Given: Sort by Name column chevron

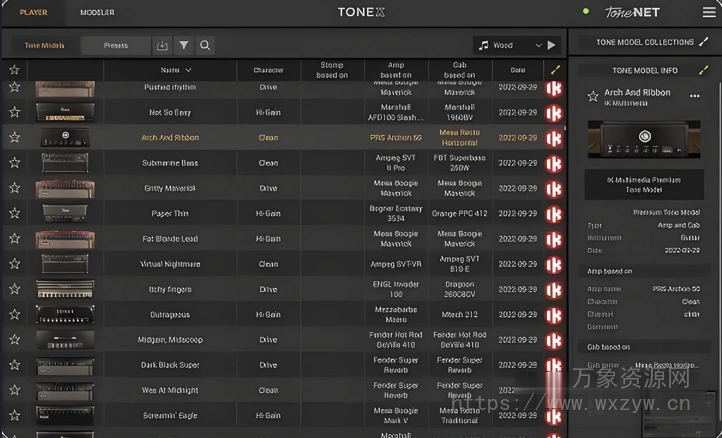Looking at the screenshot, I should (188, 70).
